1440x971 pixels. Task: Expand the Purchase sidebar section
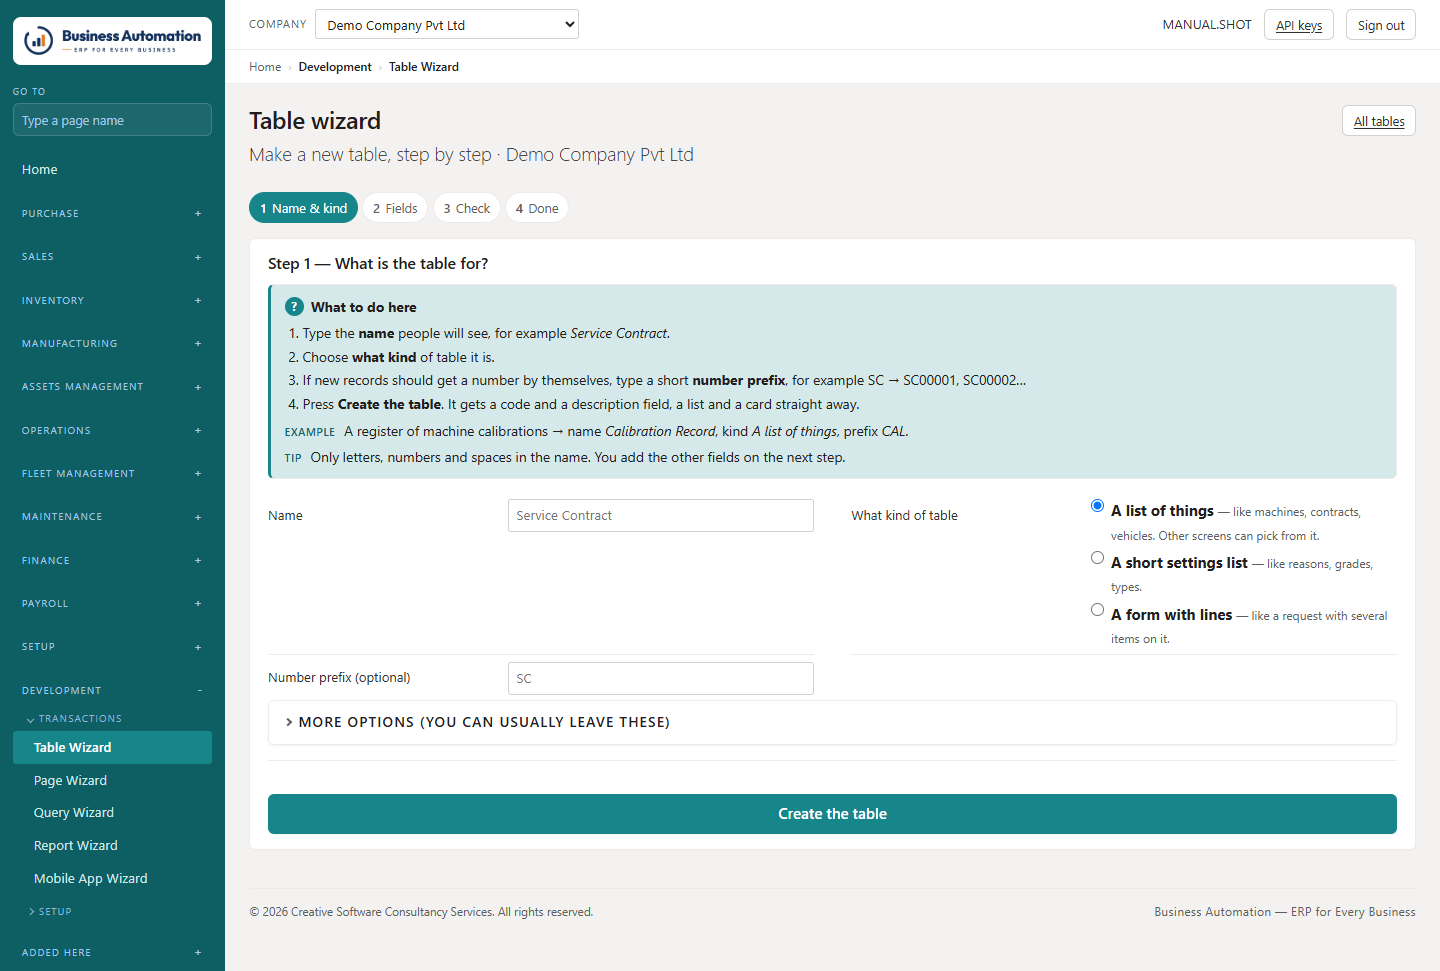[x=112, y=214]
